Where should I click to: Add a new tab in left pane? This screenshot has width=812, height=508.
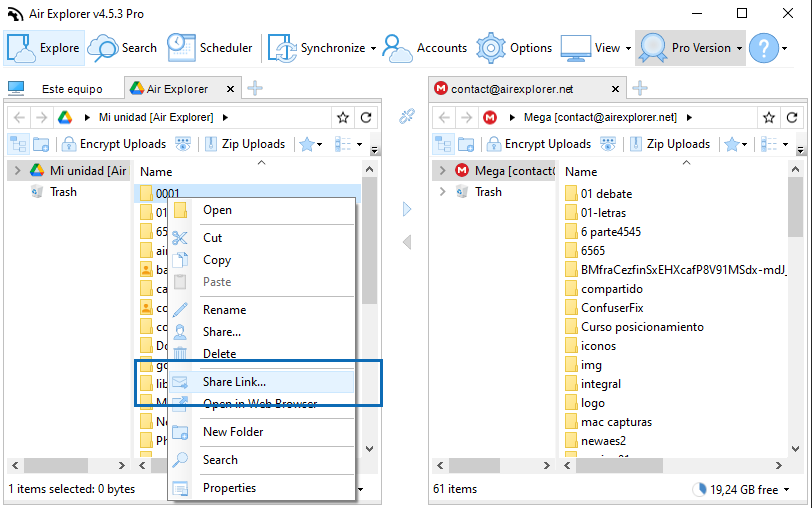(254, 88)
